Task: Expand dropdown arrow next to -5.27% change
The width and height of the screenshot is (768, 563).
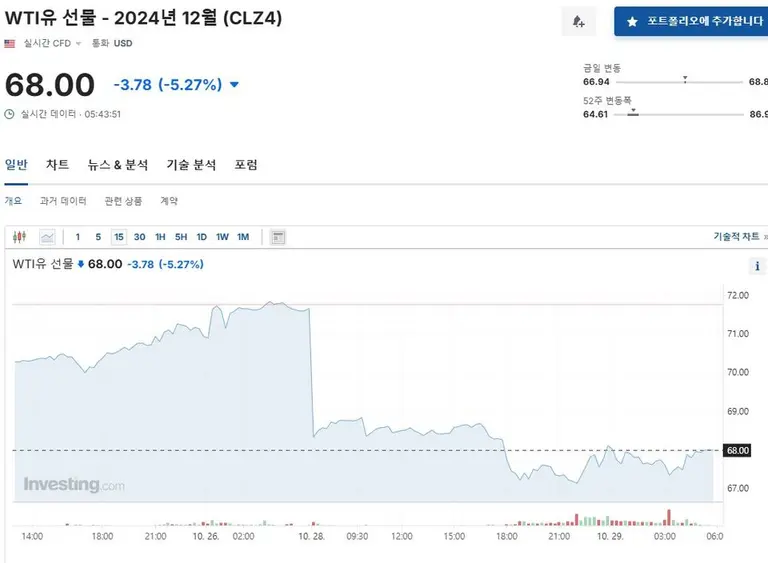Action: click(235, 85)
